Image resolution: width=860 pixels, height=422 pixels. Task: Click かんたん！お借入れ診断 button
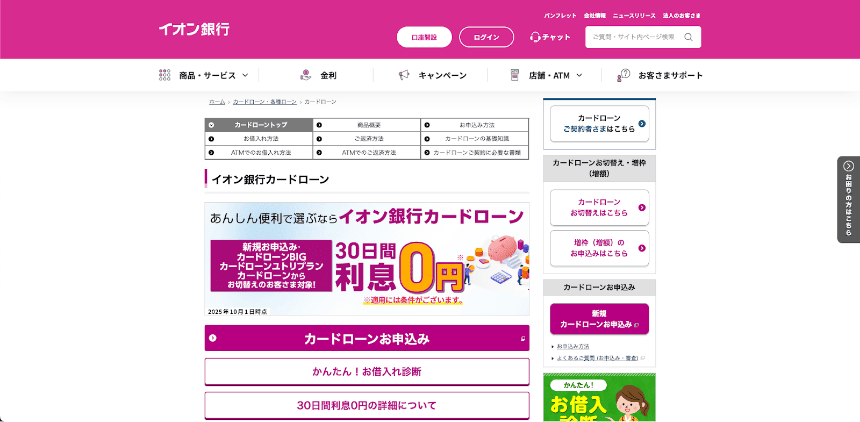click(367, 372)
